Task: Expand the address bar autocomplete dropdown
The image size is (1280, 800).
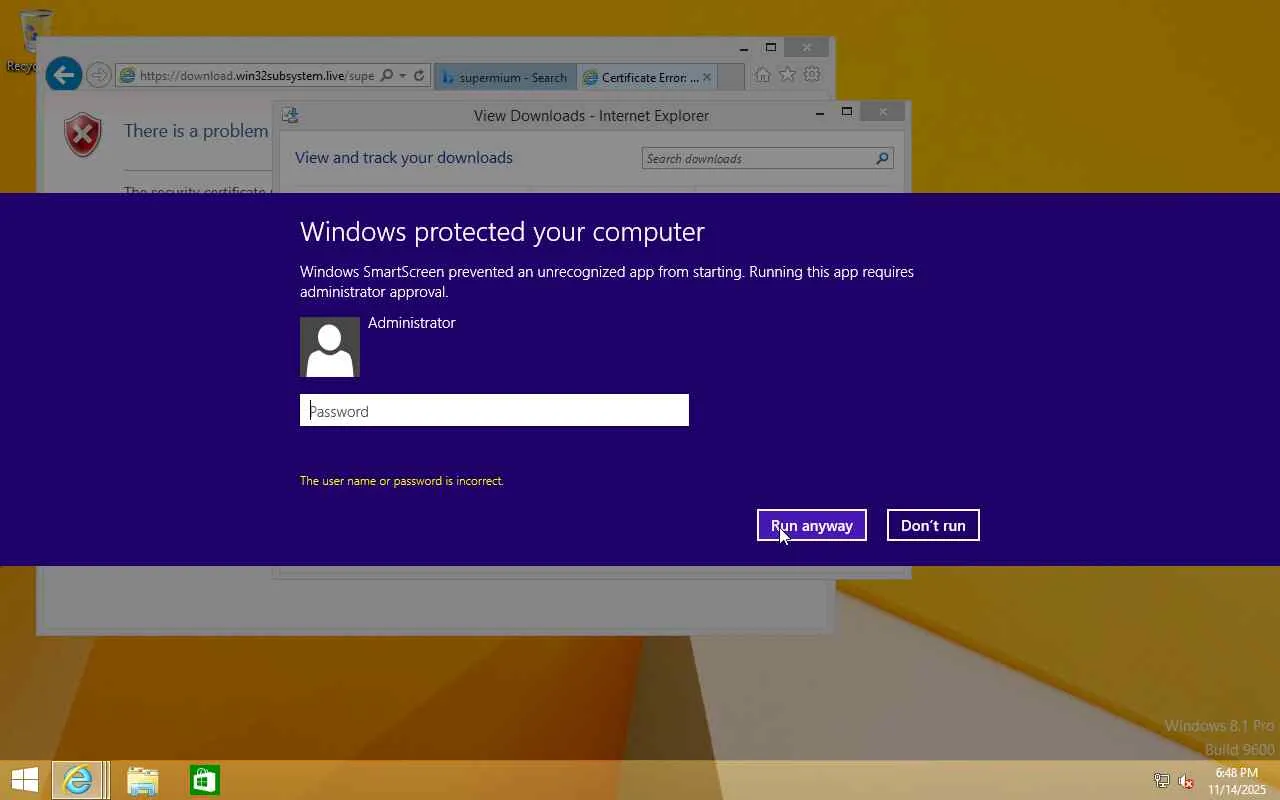Action: 403,76
